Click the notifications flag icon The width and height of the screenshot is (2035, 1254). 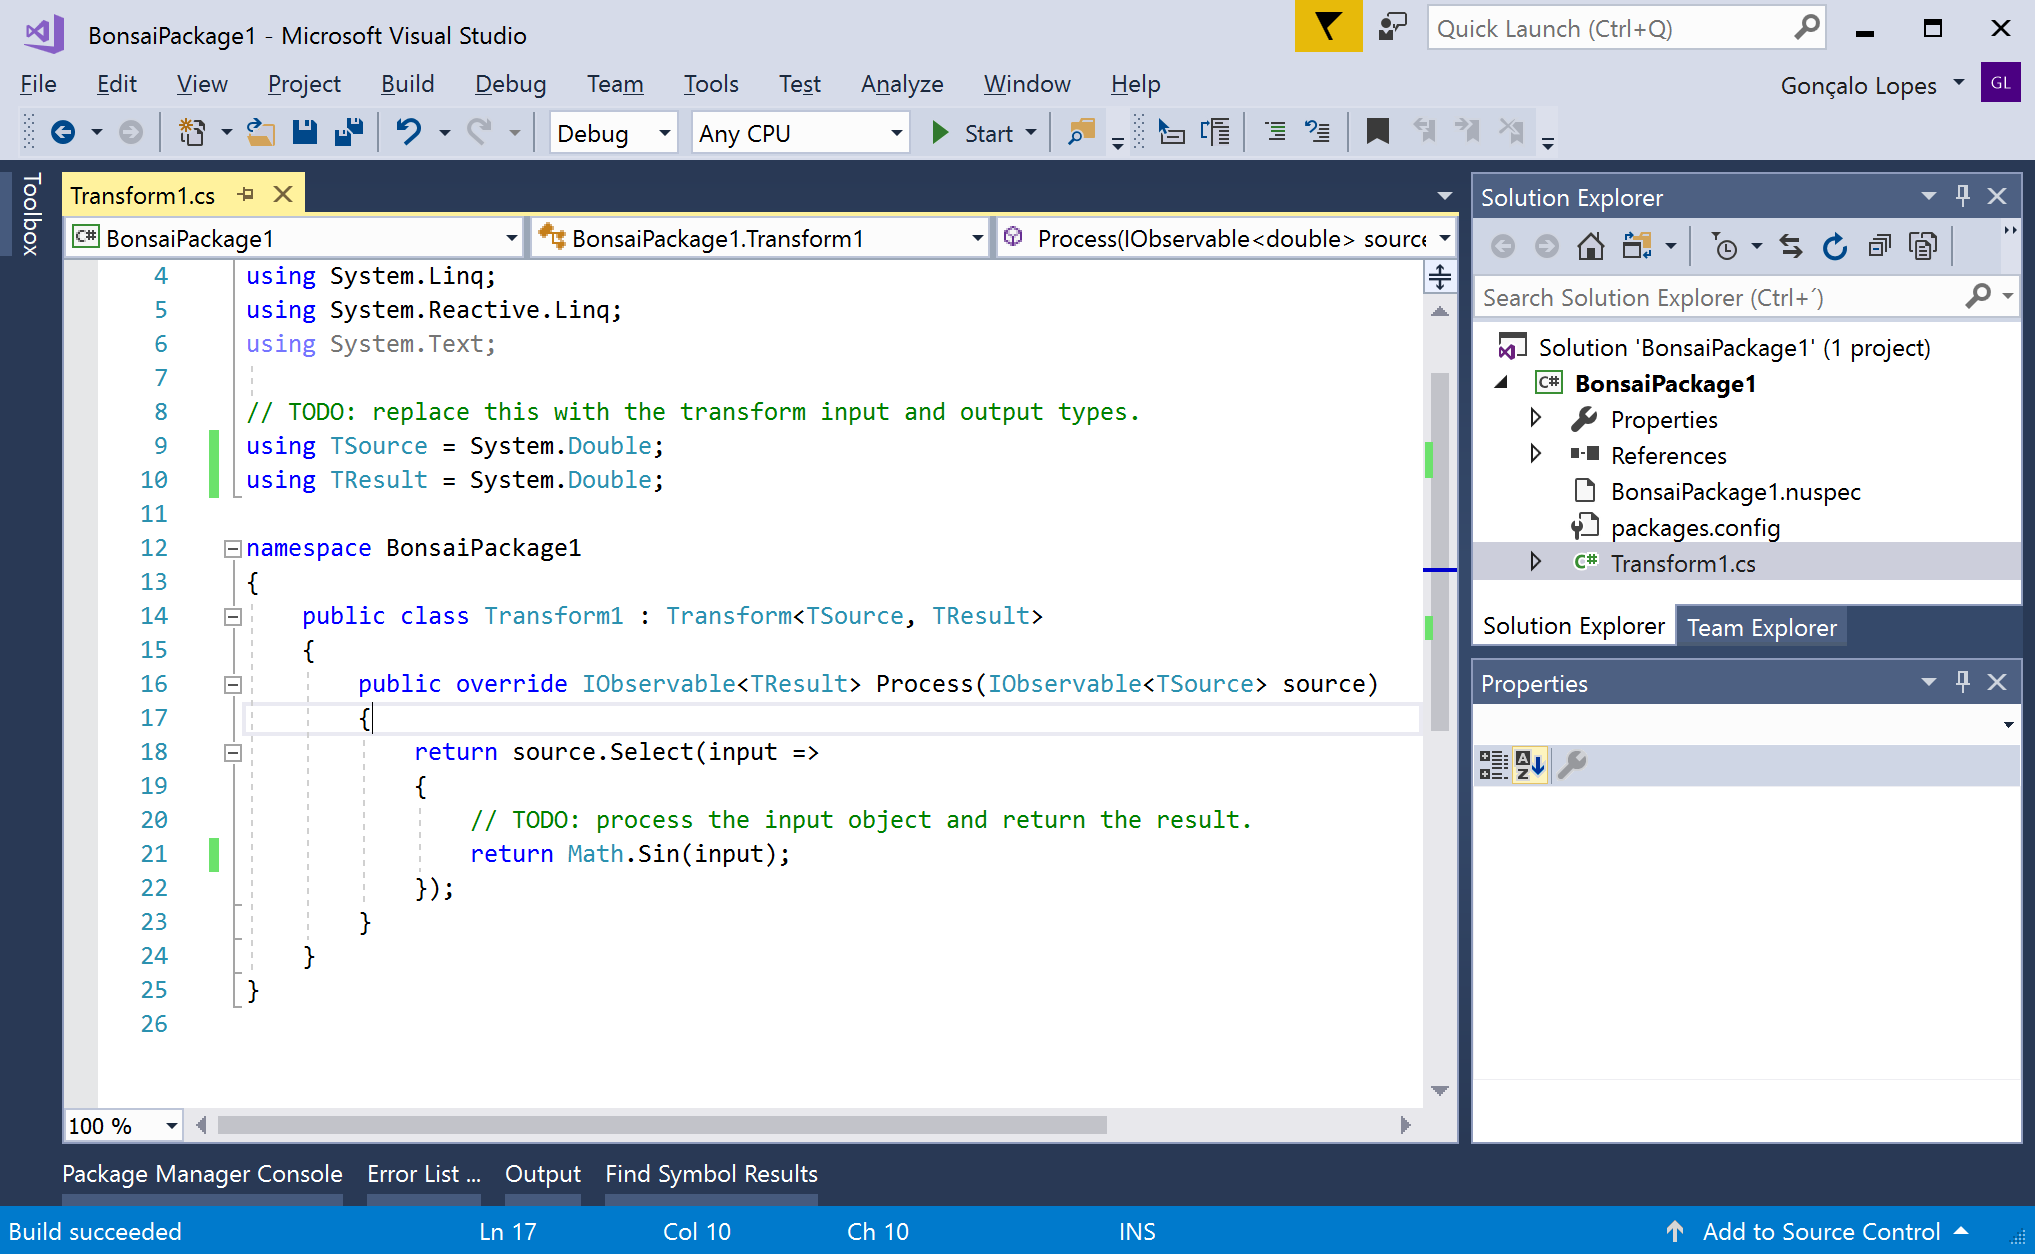coord(1327,27)
